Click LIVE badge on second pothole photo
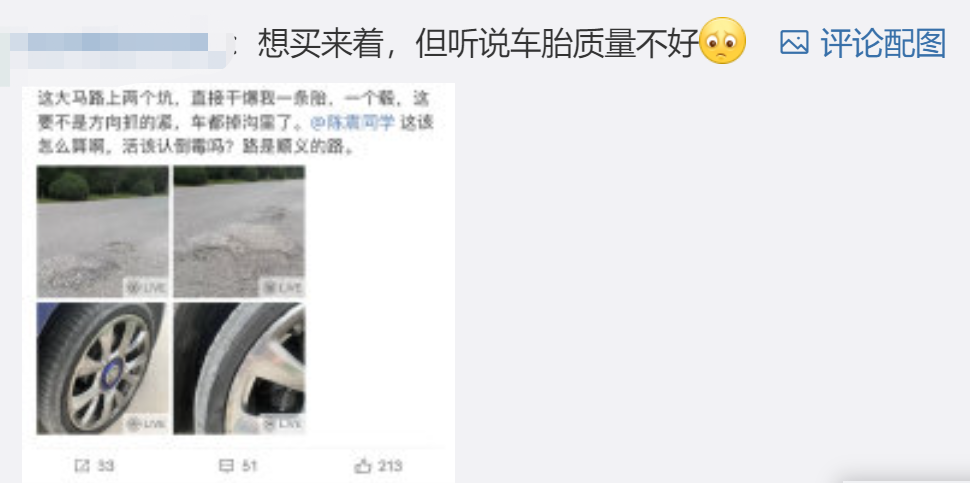Screen dimensions: 970x483 283,288
